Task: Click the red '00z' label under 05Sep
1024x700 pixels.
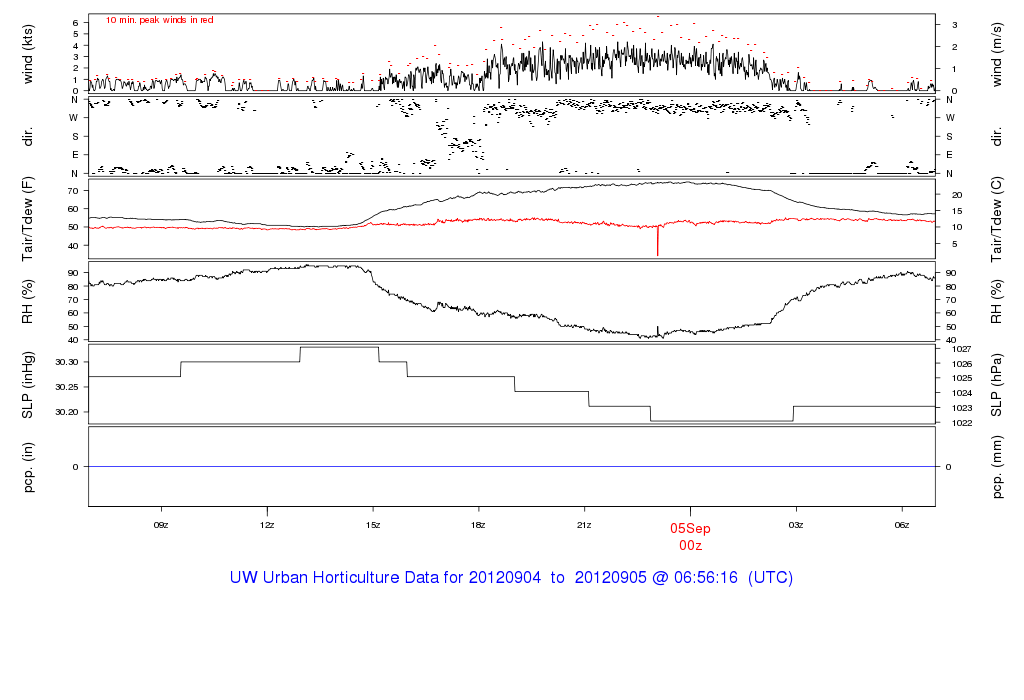Action: point(690,545)
